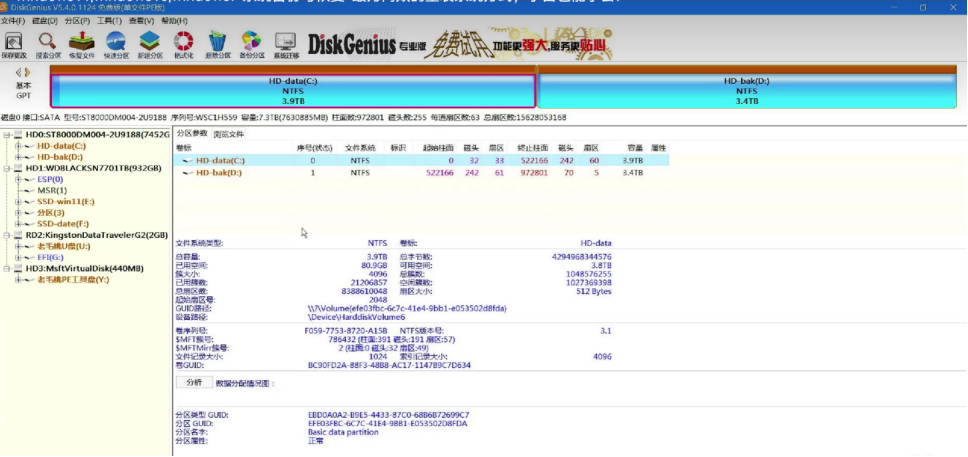Click the partition icon next to MSR(1) in the tree
Viewport: 968px width, 457px height.
click(30, 190)
